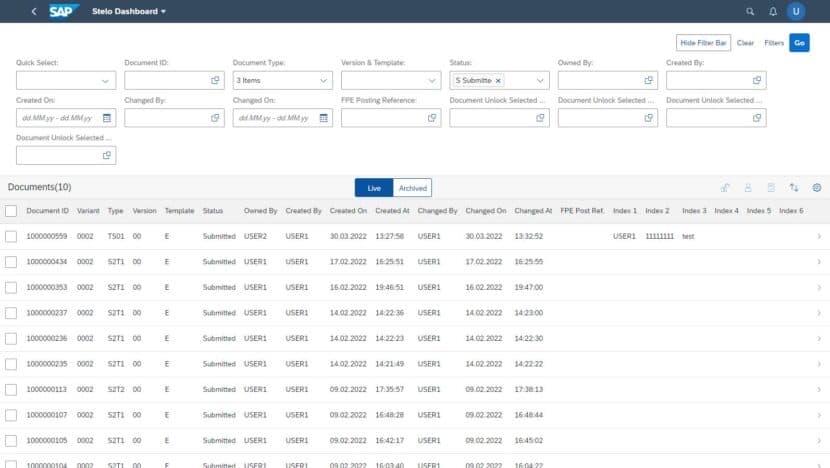Expand the Version & Template dropdown
830x468 pixels.
pos(391,80)
